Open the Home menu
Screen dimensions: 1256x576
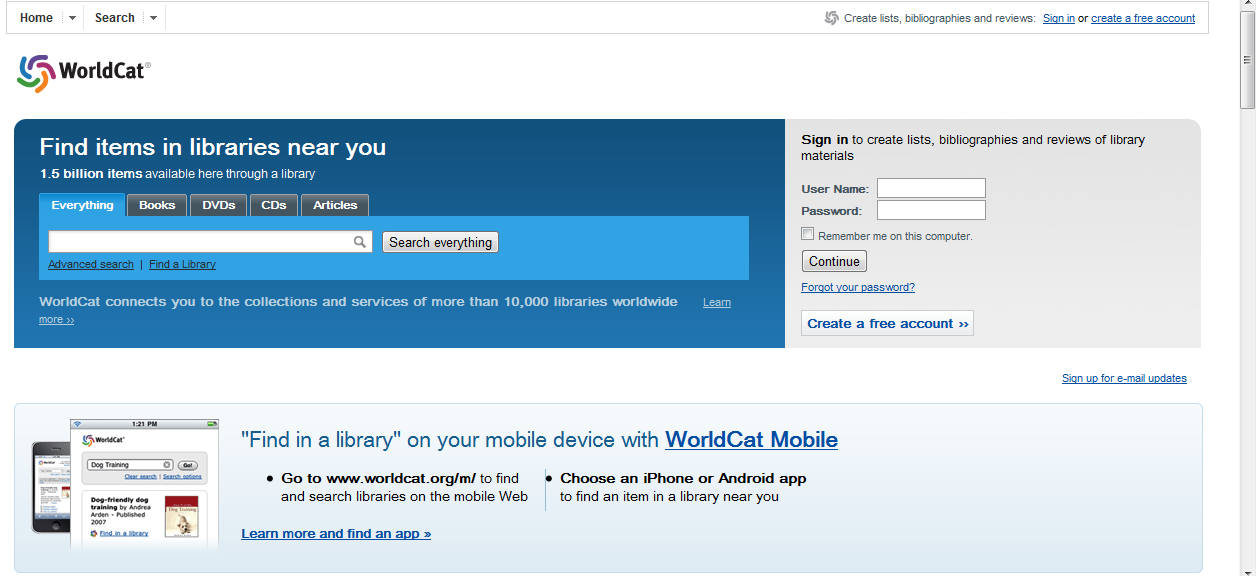(36, 18)
